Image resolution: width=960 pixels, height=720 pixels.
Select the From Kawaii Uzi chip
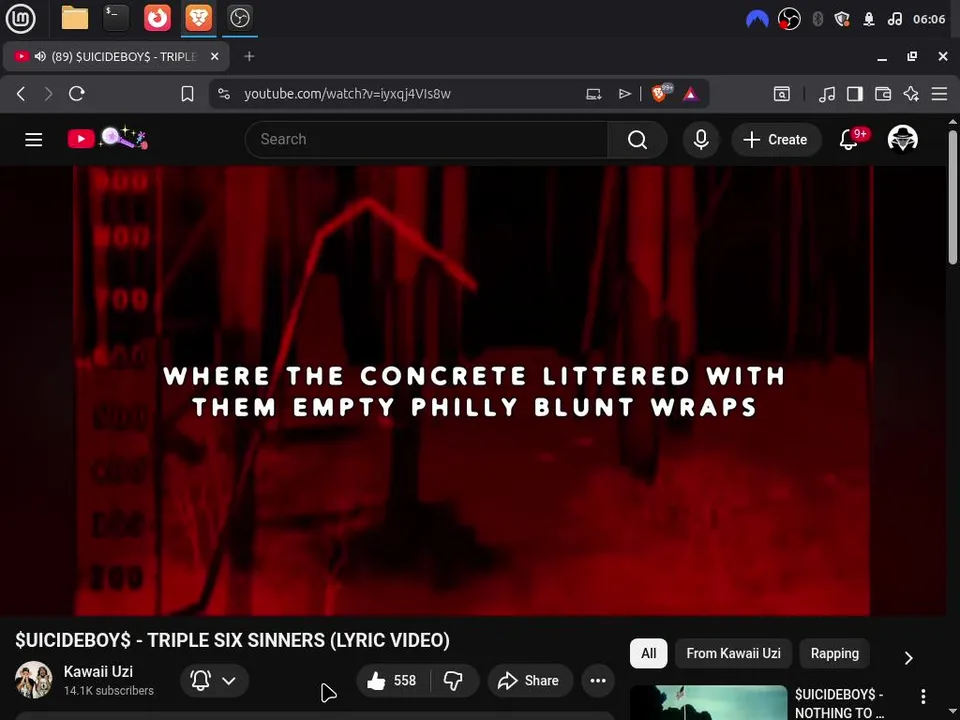click(733, 653)
